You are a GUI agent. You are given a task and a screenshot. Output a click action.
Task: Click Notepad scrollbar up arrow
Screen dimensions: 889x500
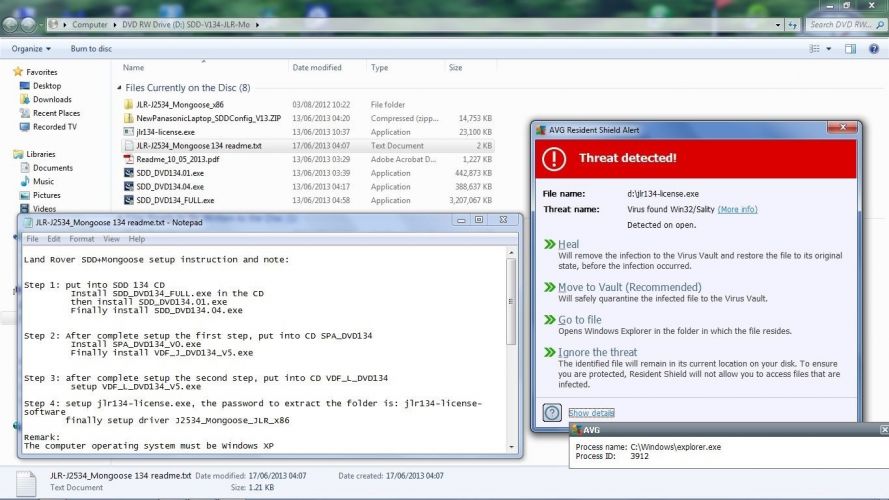click(511, 252)
